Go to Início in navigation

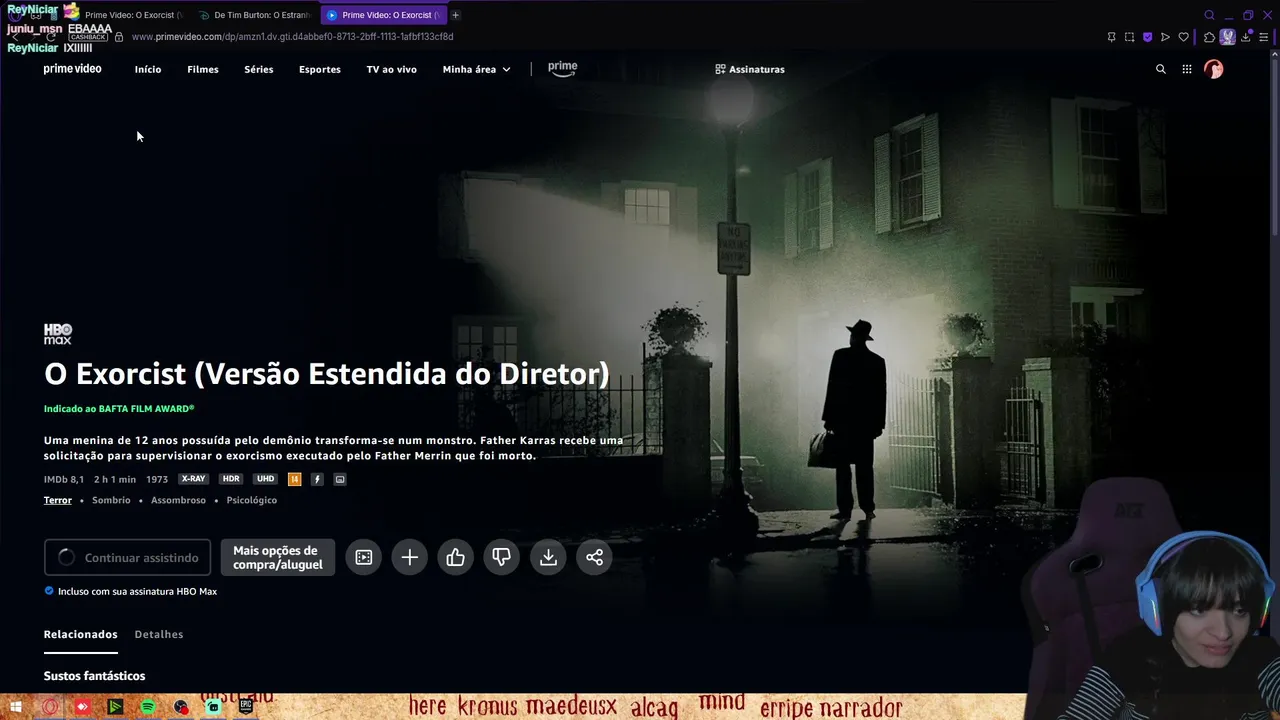click(148, 69)
